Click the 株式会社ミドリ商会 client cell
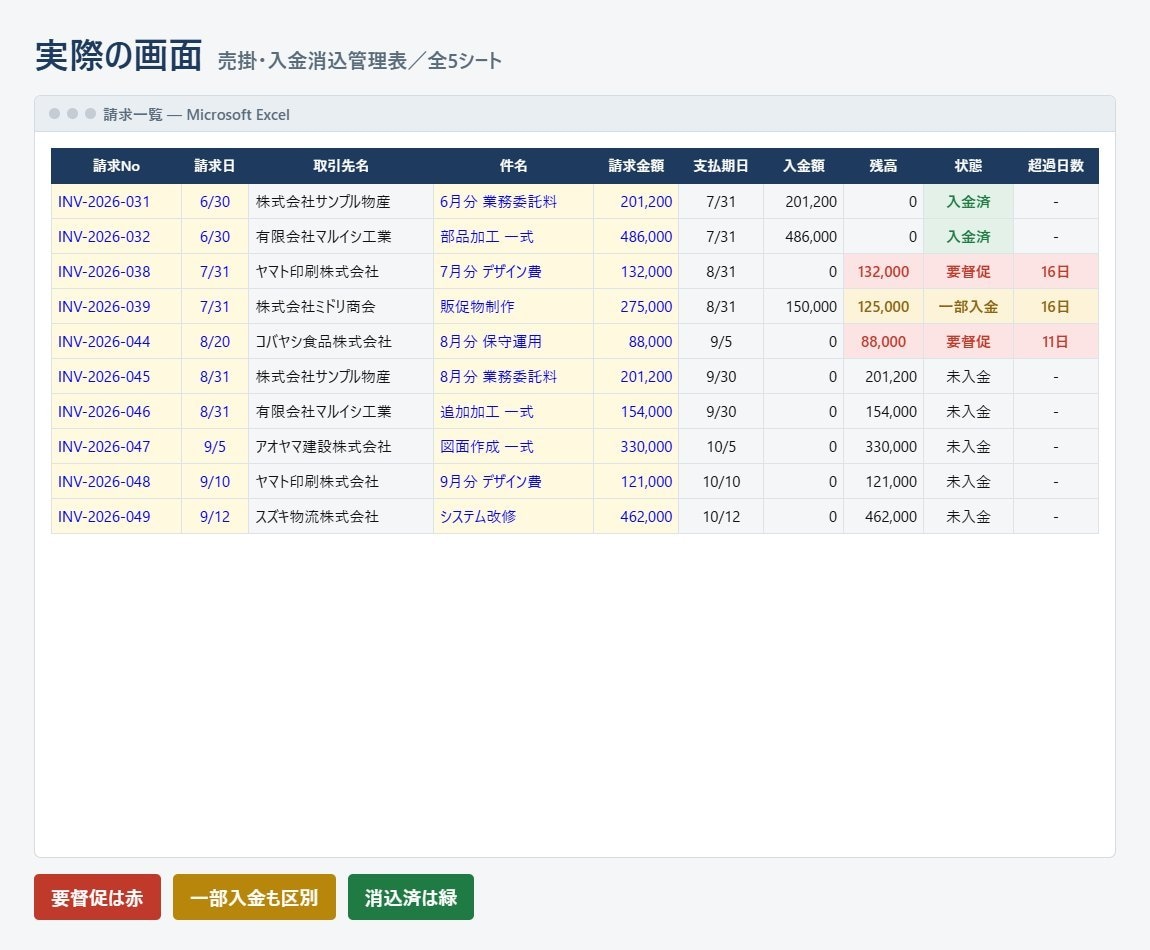Viewport: 1150px width, 950px height. tap(341, 307)
